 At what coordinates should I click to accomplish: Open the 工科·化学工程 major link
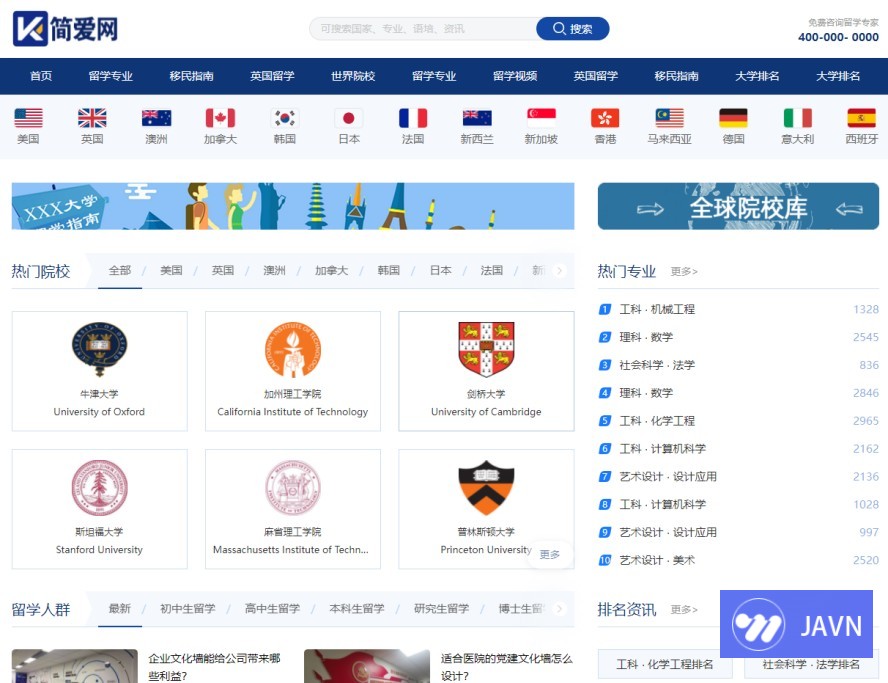[657, 421]
